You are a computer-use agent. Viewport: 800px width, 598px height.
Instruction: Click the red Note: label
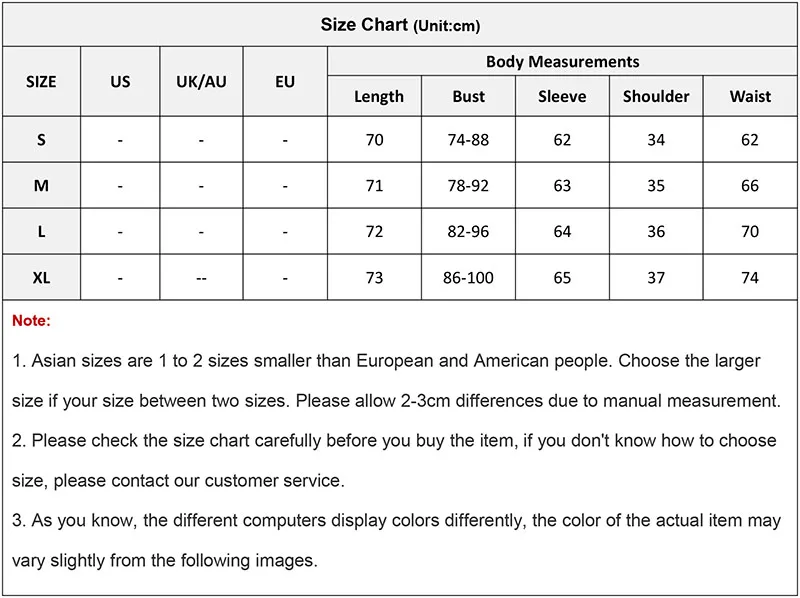31,320
